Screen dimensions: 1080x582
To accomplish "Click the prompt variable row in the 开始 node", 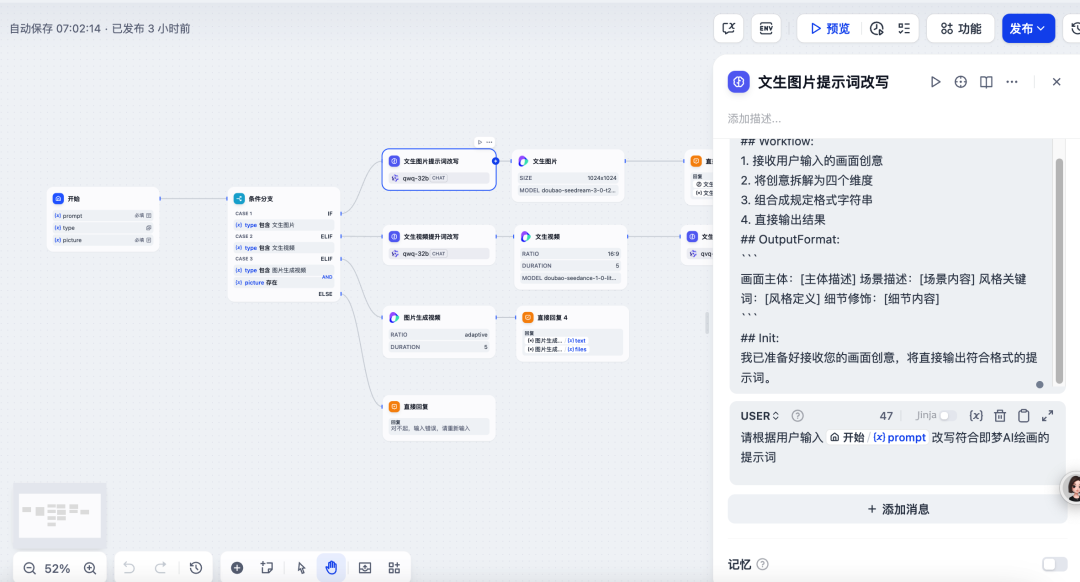I will [103, 216].
